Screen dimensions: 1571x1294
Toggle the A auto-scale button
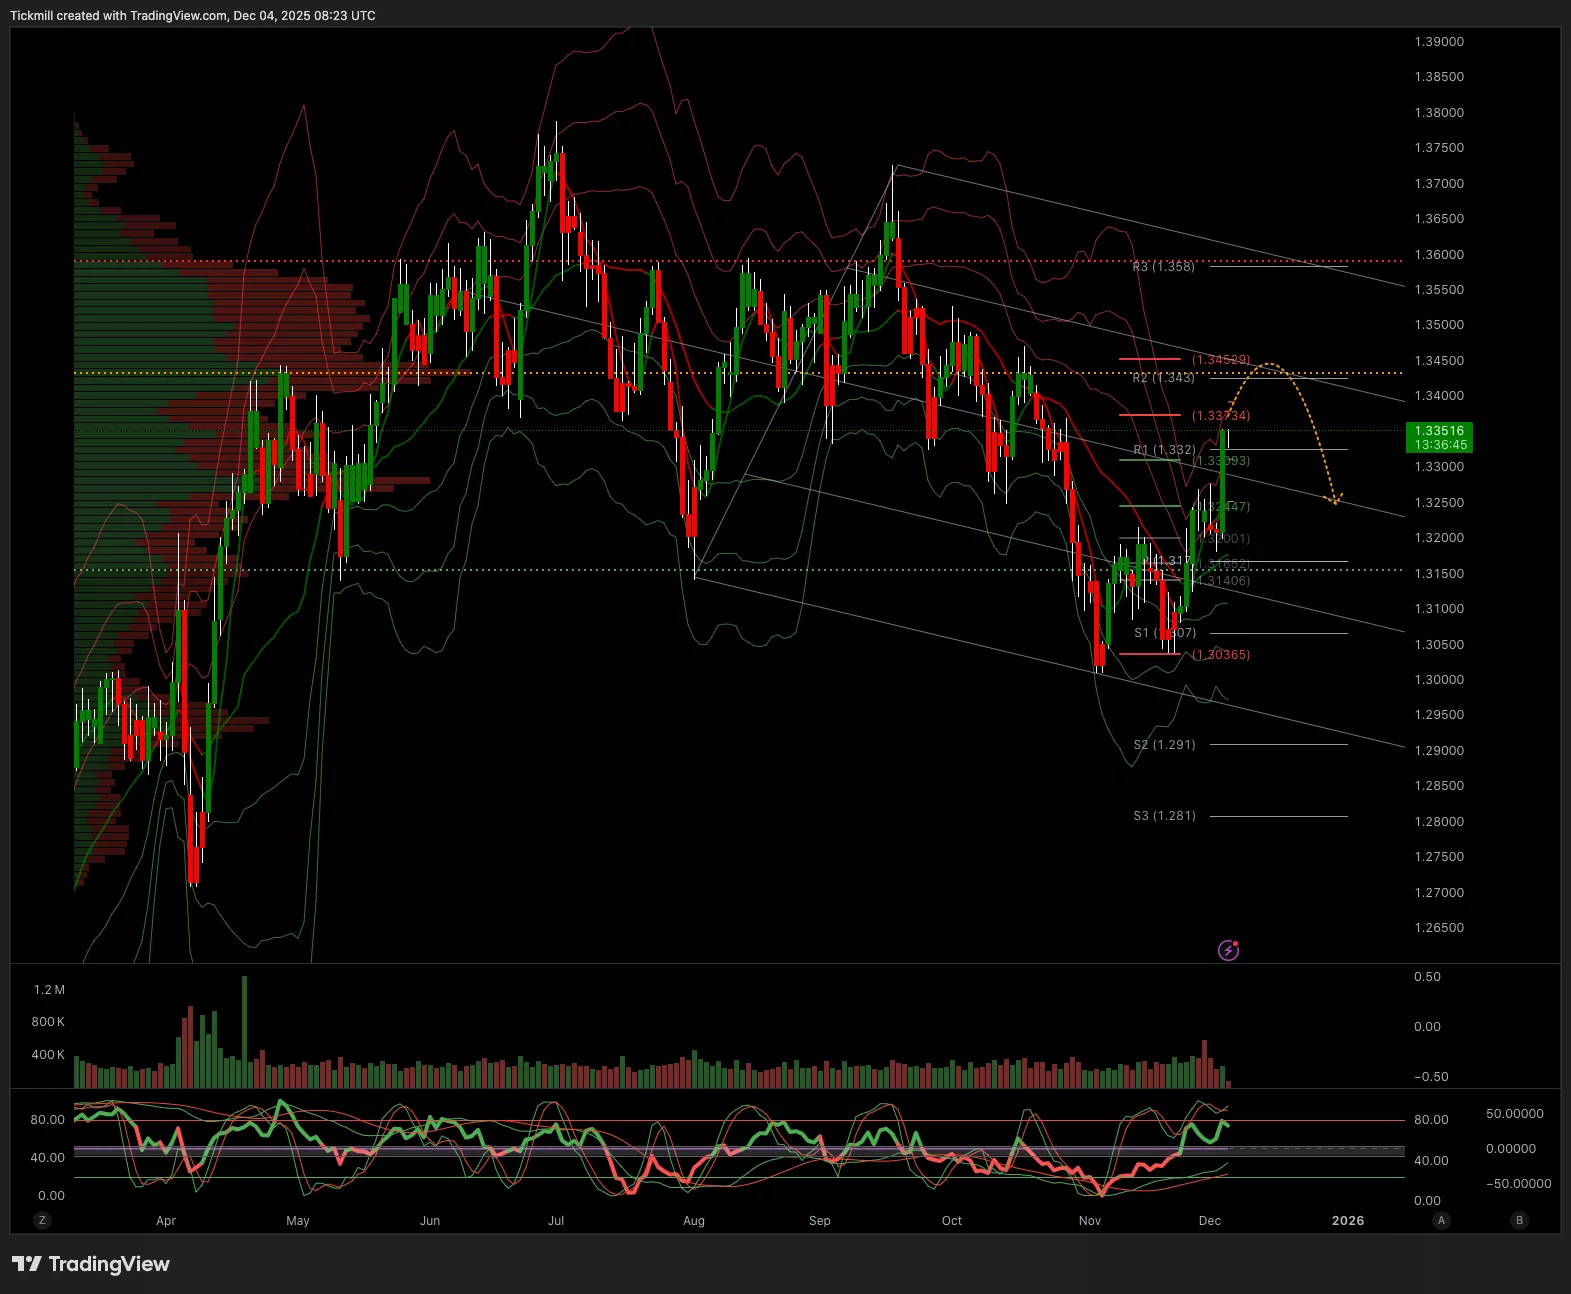pos(1441,1220)
